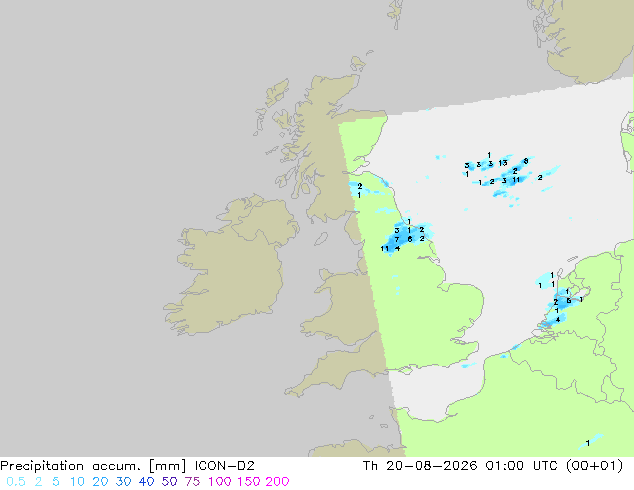634x490 pixels.
Task: Click the 75 mm legend value
Action: tap(192, 482)
